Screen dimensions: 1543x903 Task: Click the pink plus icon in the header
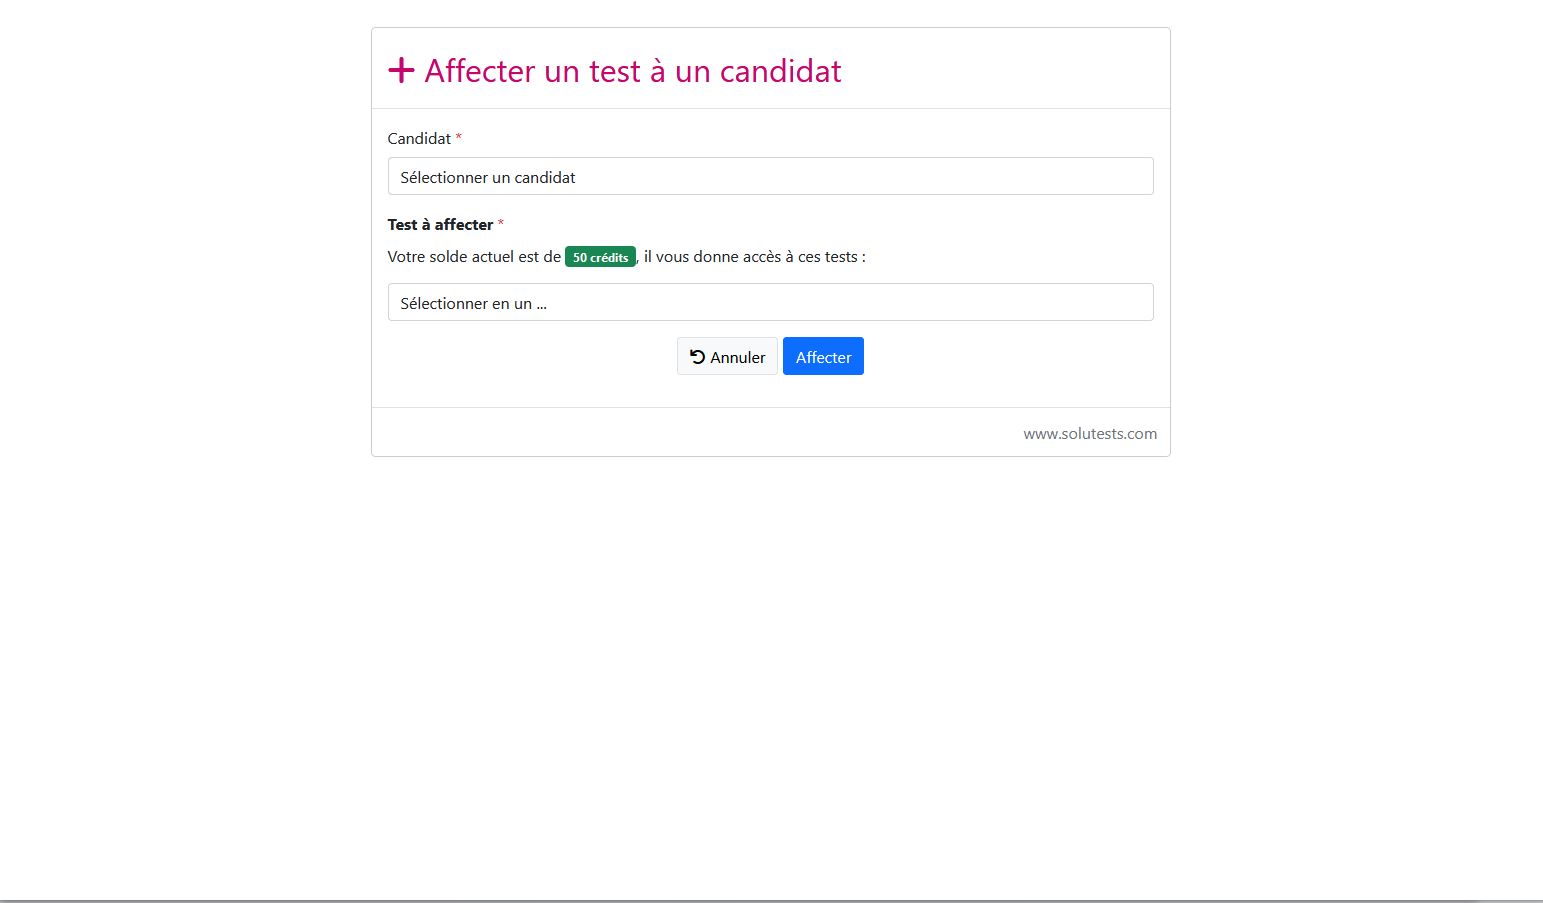tap(401, 70)
